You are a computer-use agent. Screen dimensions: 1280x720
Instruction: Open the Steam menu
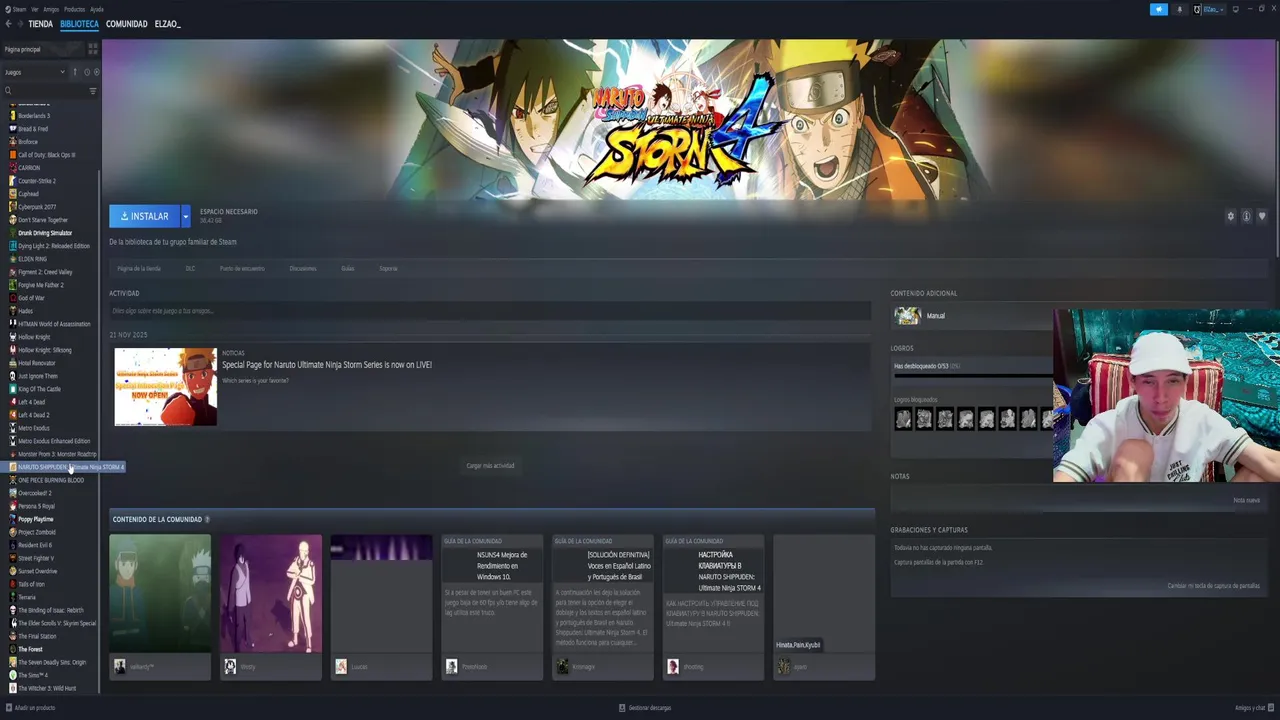coord(17,9)
